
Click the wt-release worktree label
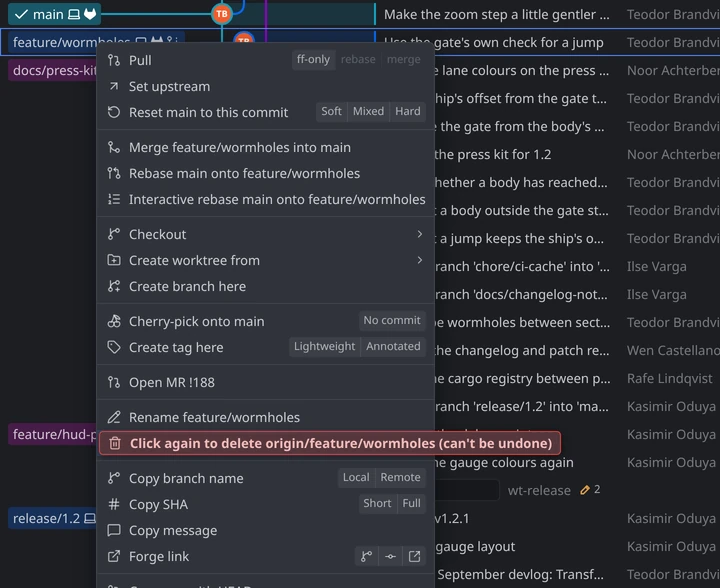click(539, 490)
